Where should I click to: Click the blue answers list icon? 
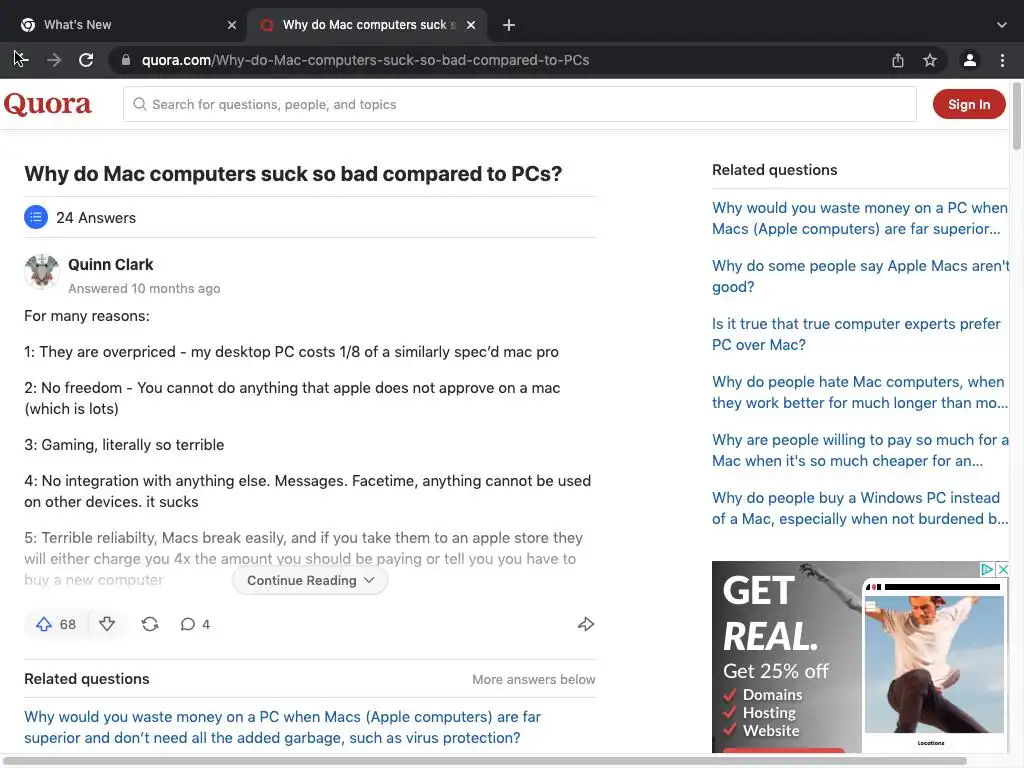pos(36,217)
